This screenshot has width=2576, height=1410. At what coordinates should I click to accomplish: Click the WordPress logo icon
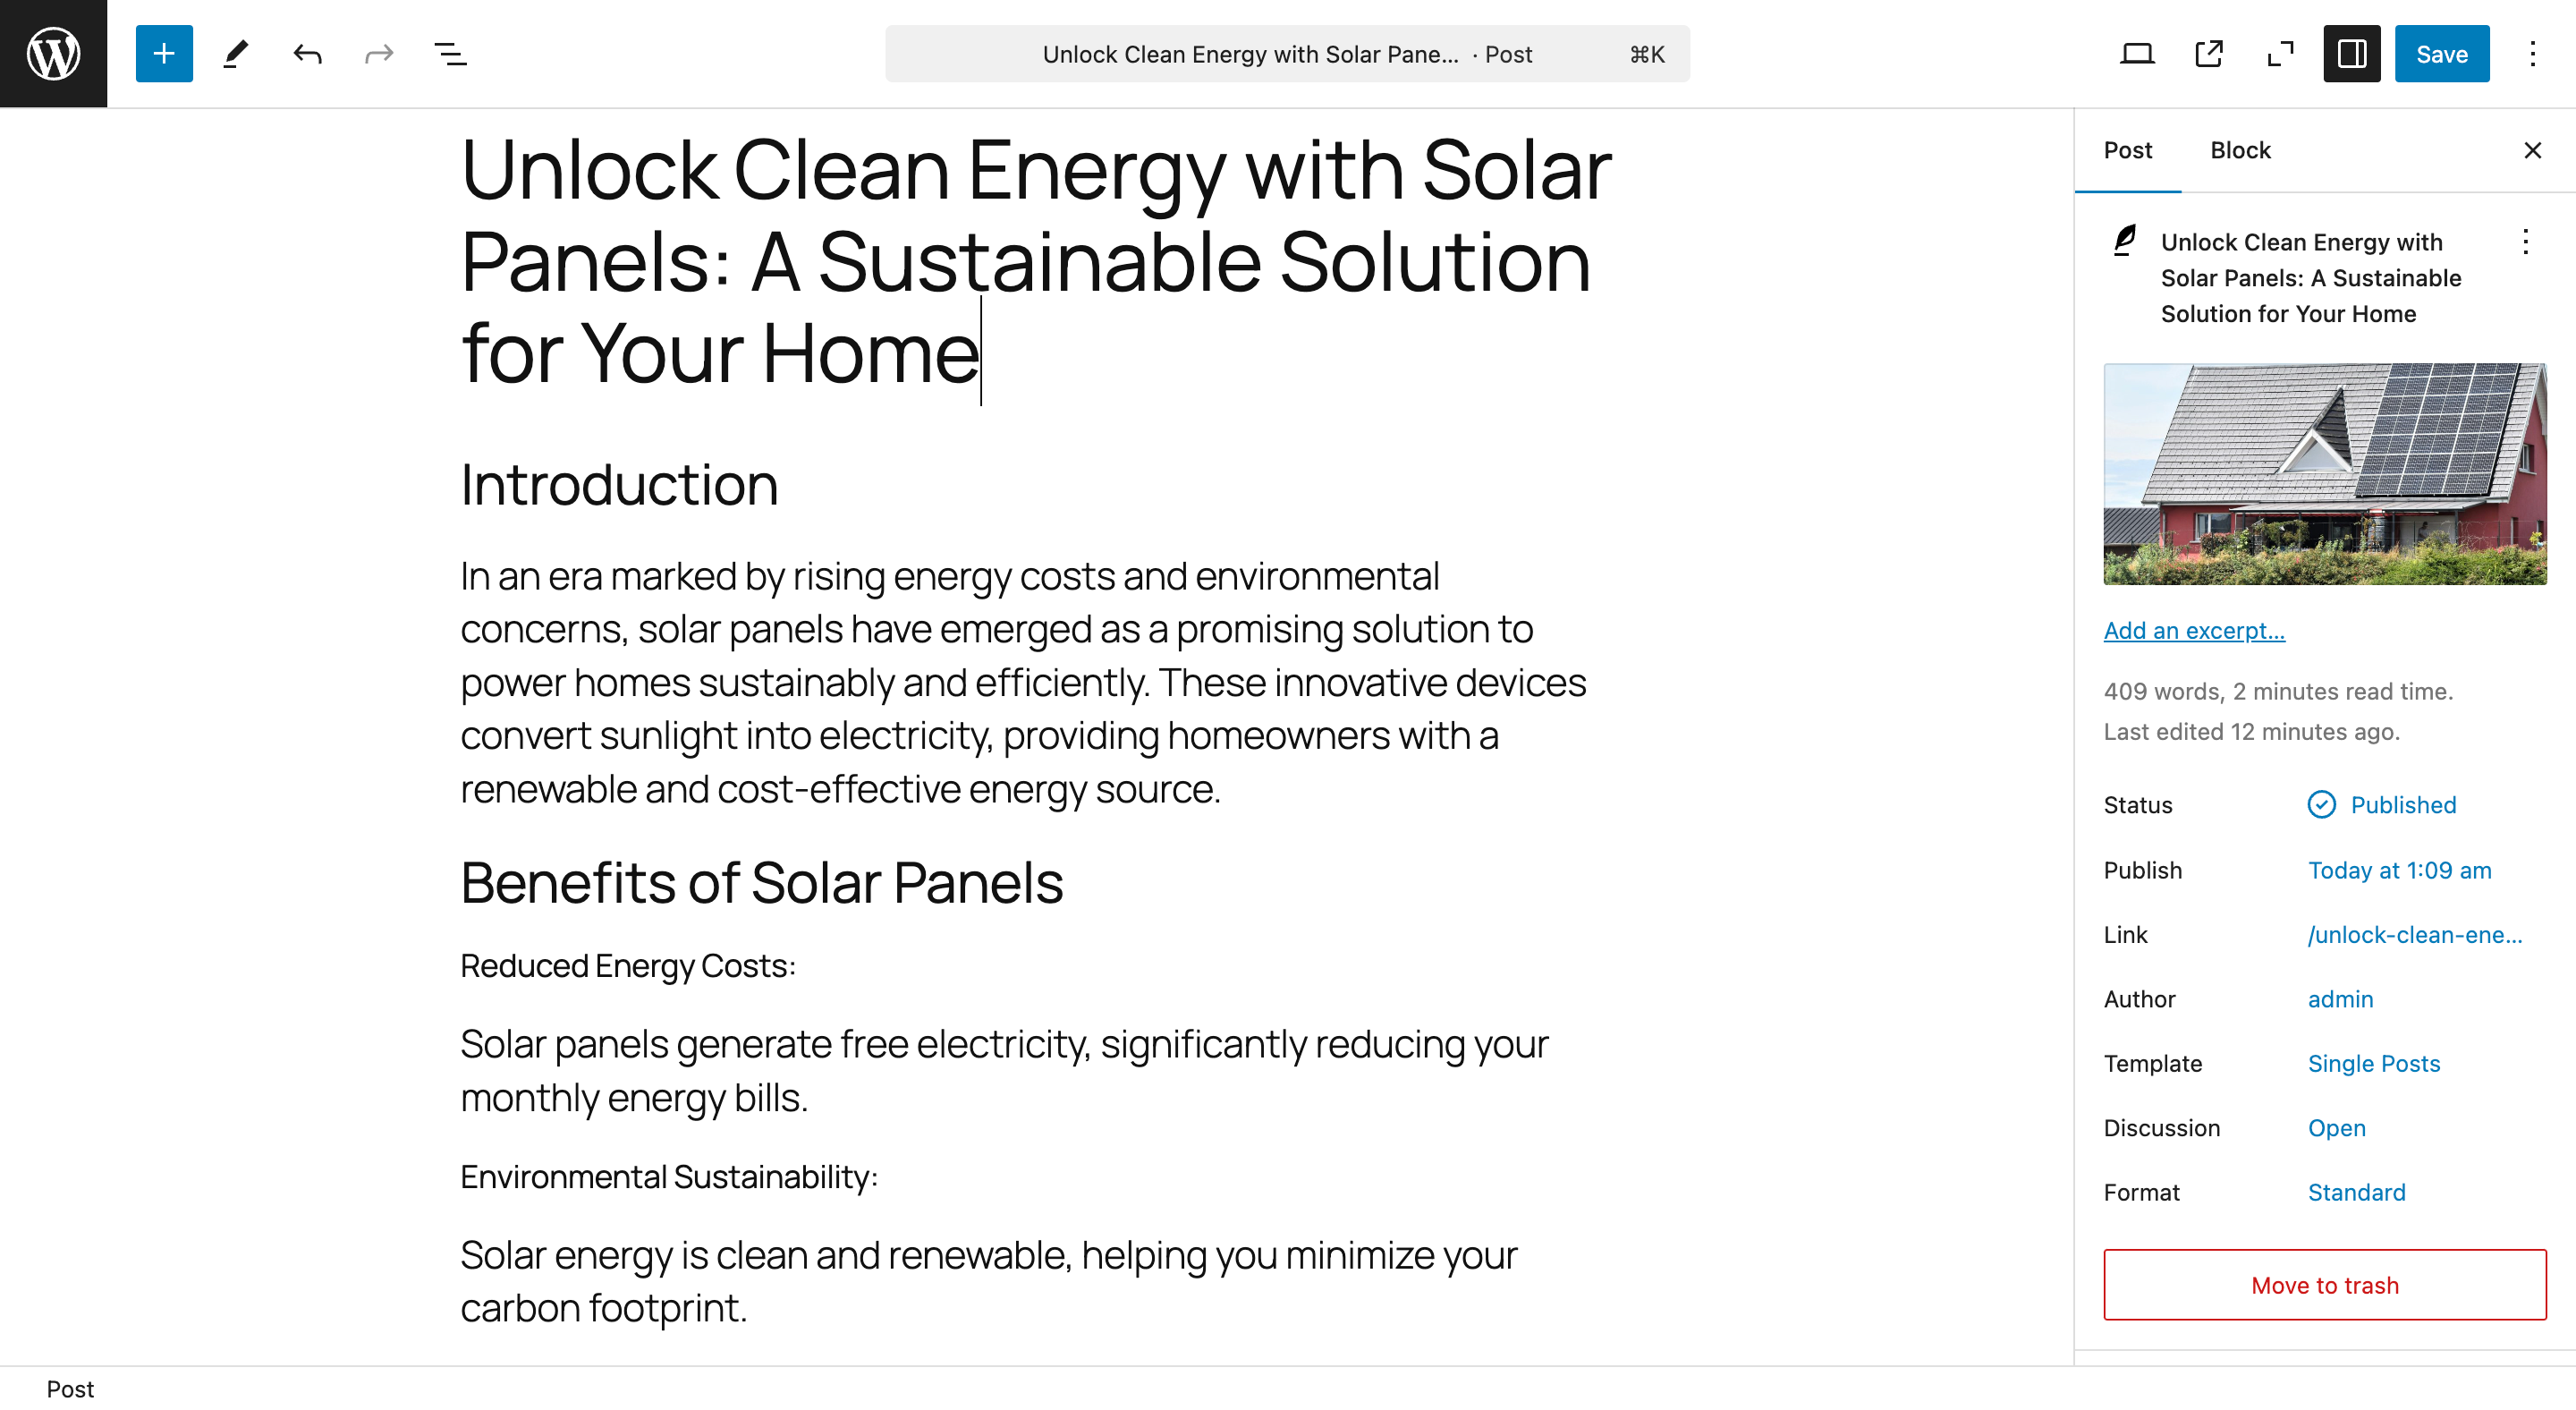53,53
